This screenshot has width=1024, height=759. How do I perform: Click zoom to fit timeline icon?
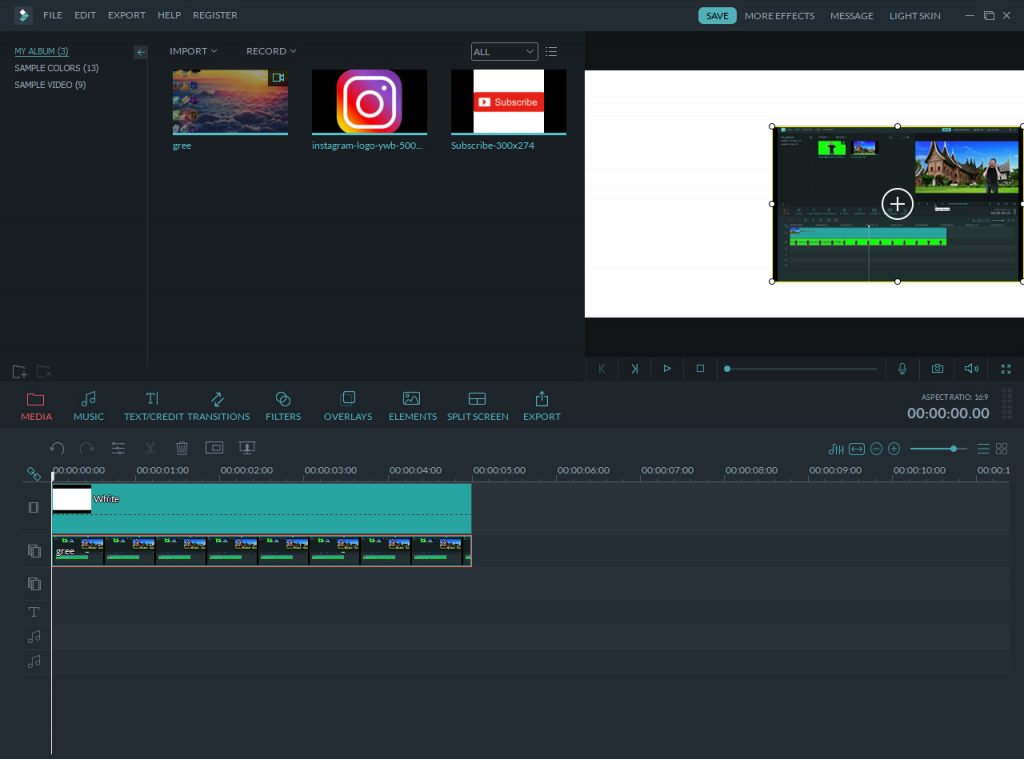(x=857, y=449)
